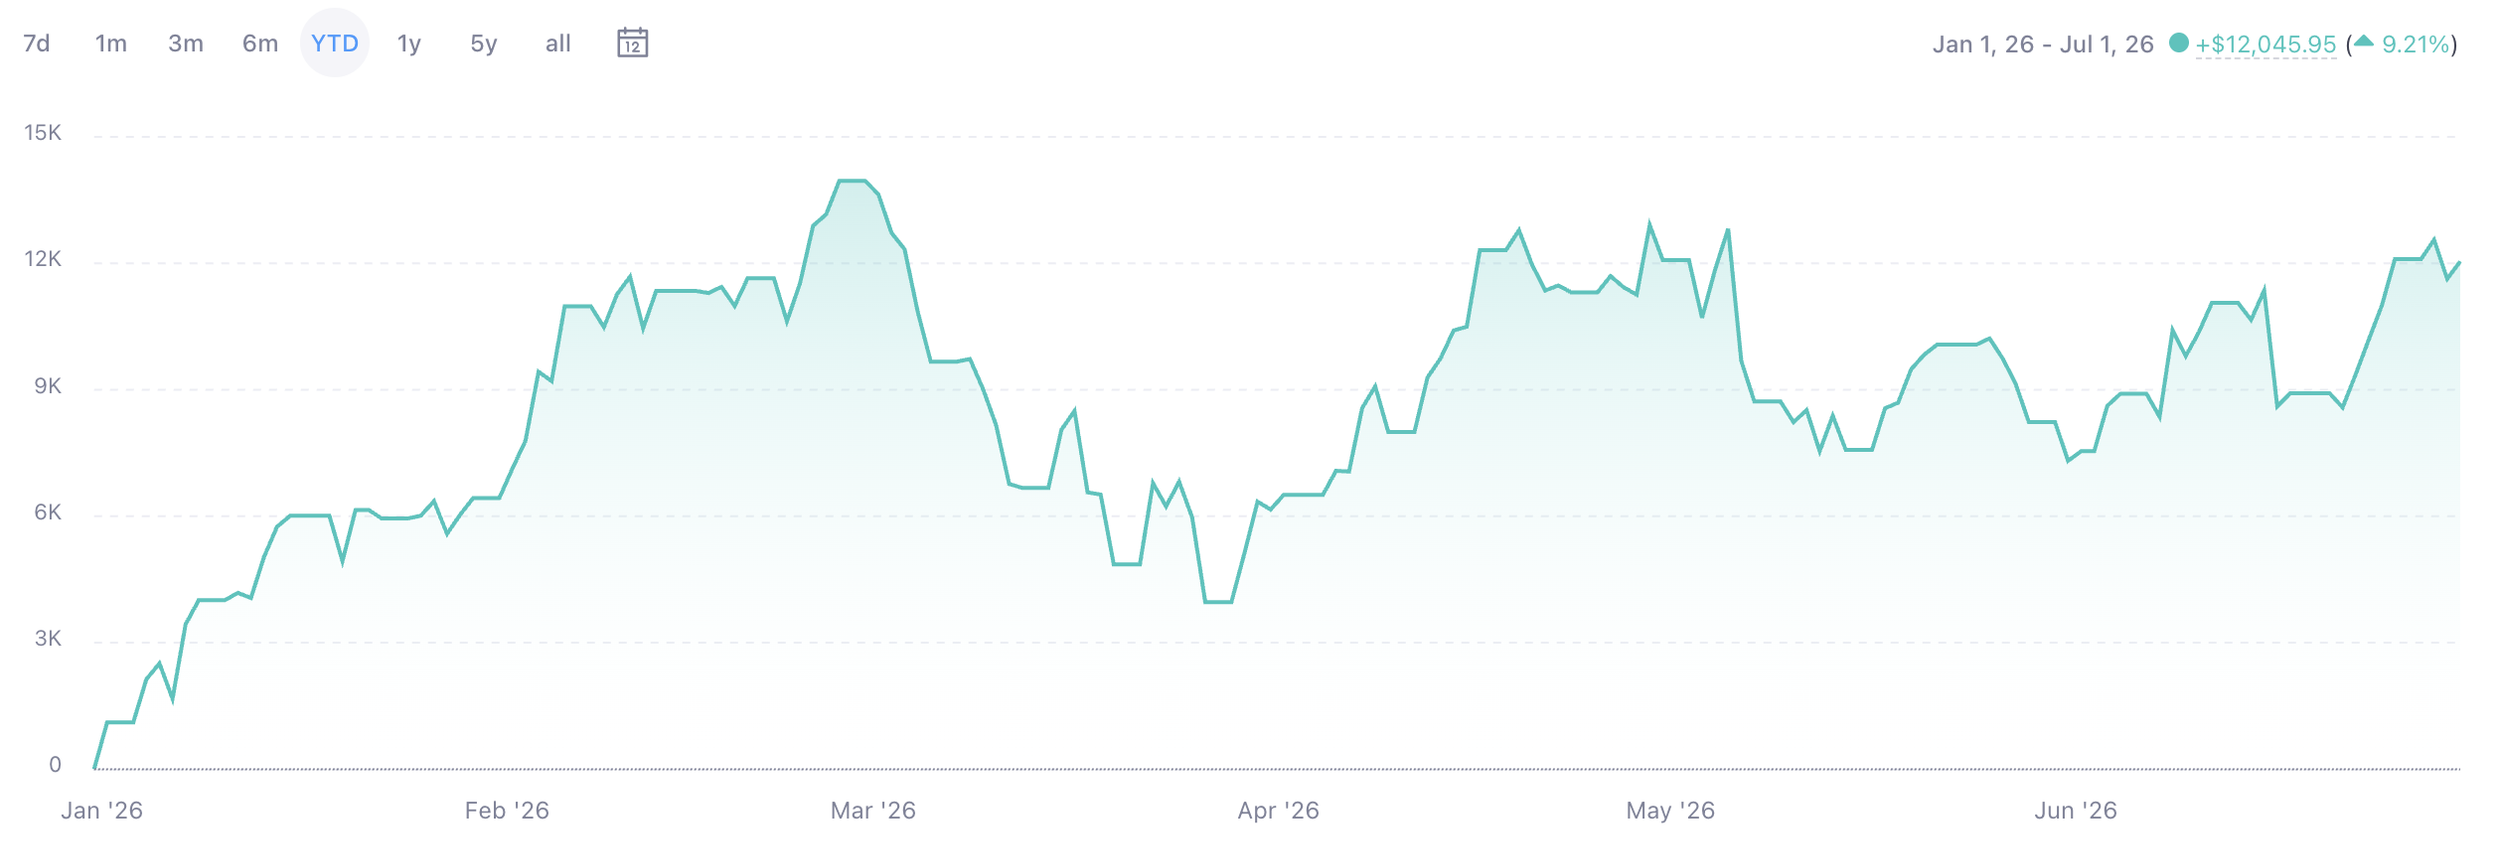Click the May '26 axis label
Viewport: 2500px width, 864px height.
tap(1670, 811)
